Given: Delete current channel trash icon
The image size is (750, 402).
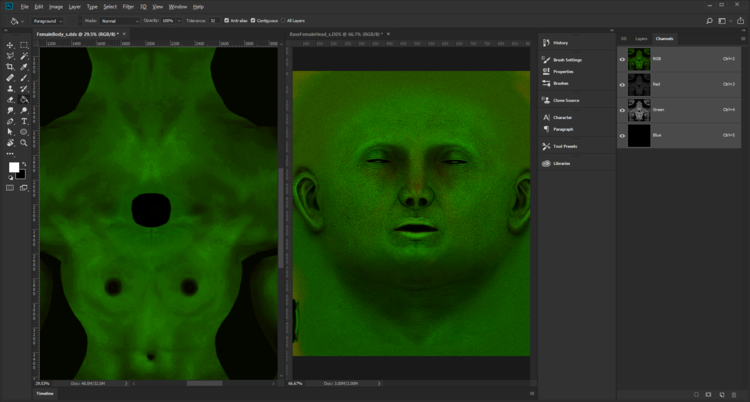Looking at the screenshot, I should pos(734,395).
